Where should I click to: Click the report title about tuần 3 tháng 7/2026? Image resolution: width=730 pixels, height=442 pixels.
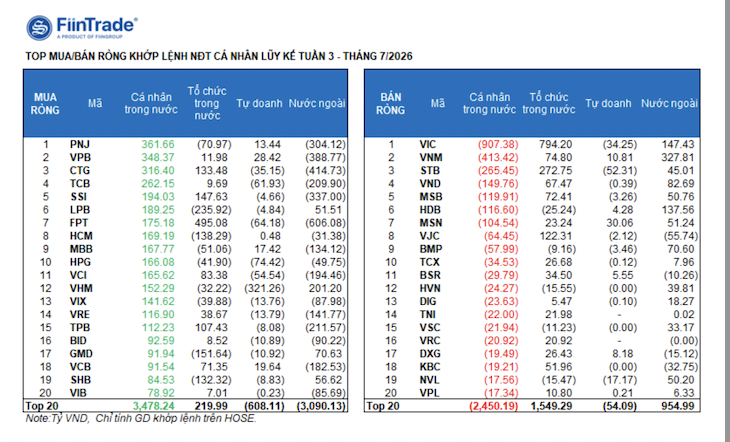(219, 56)
